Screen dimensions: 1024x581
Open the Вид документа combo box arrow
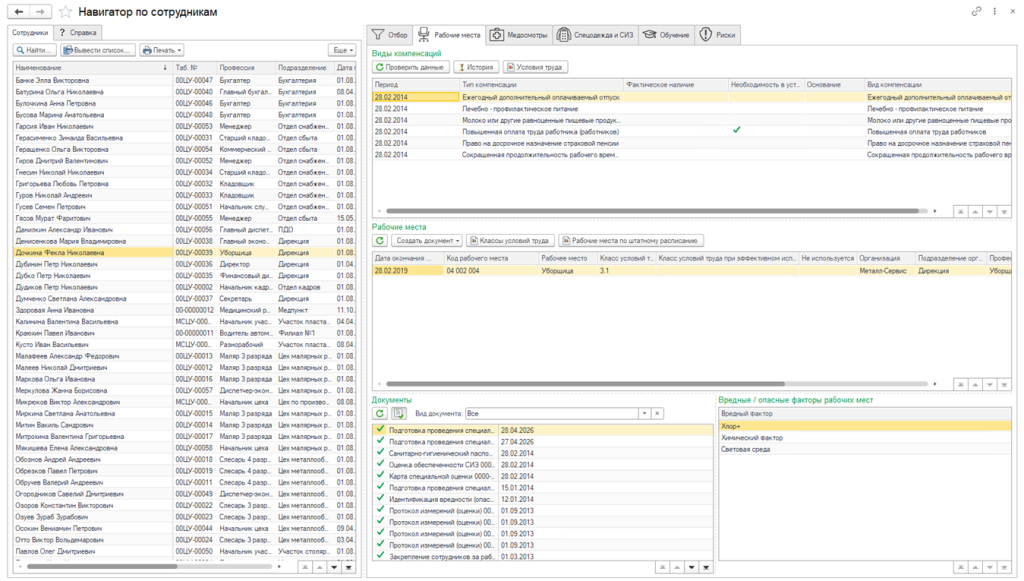(644, 413)
